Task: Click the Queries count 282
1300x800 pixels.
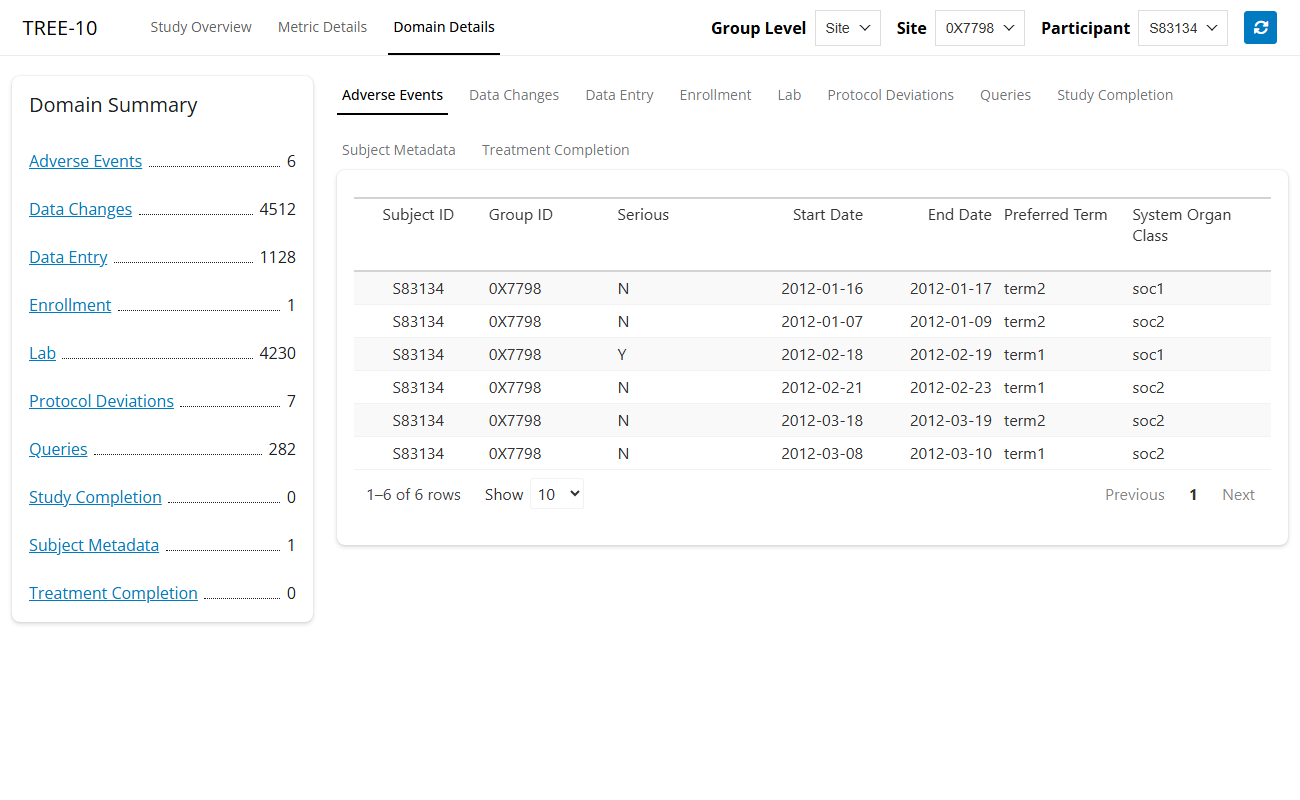Action: coord(282,449)
